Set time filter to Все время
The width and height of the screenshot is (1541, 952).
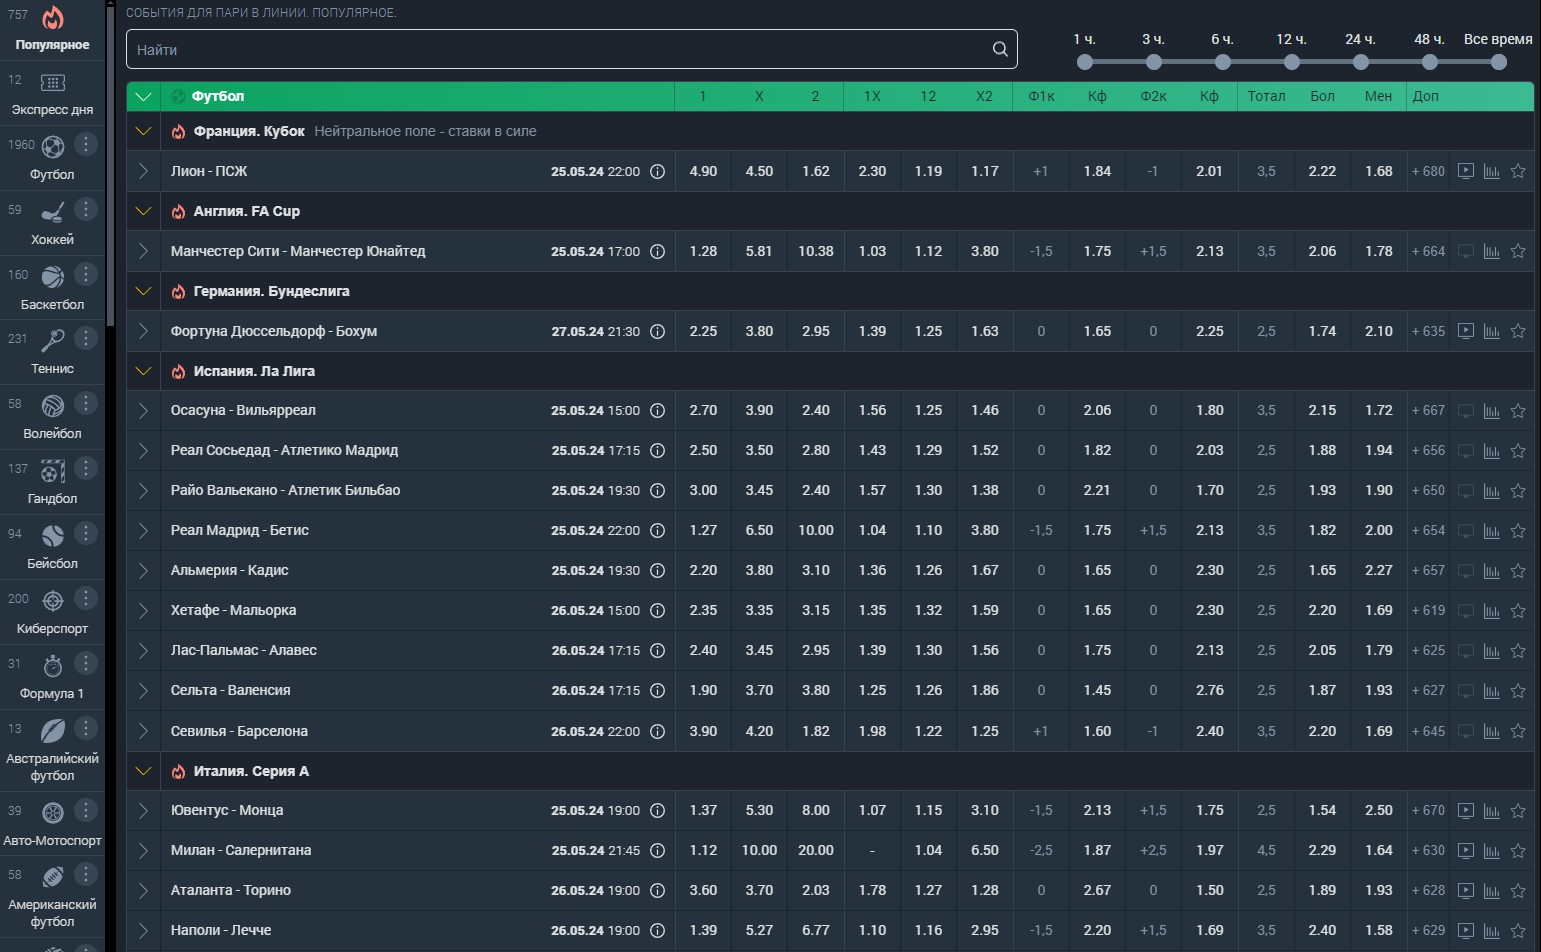(x=1498, y=62)
